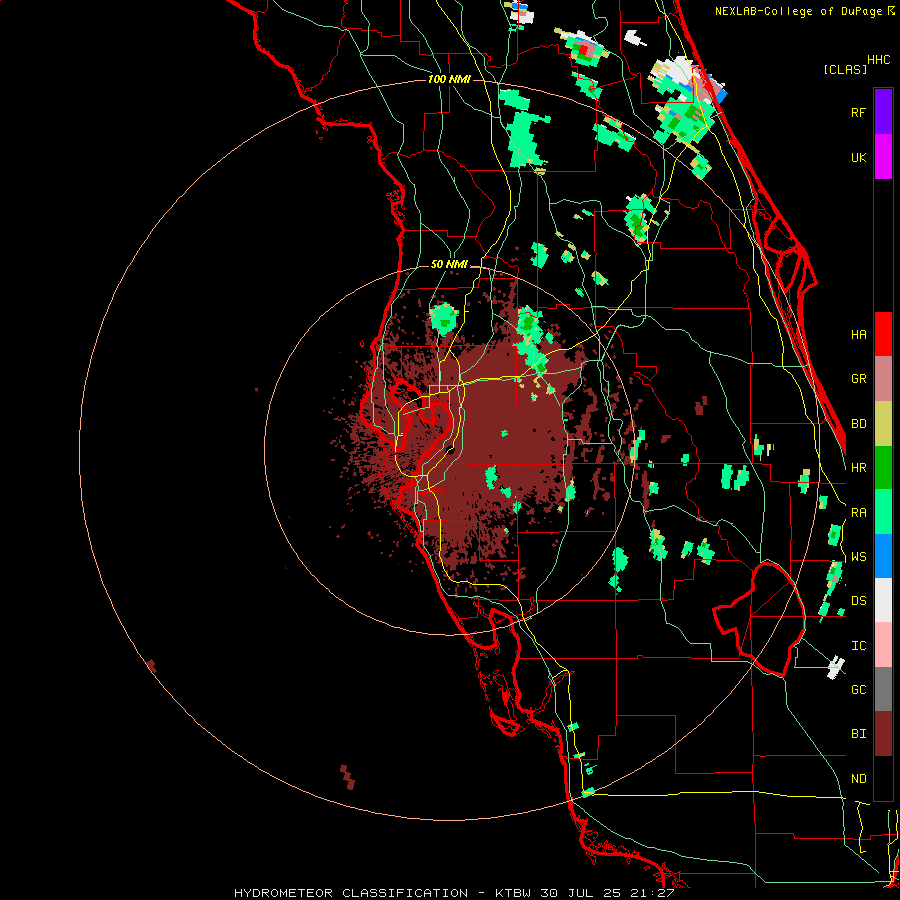Screen dimensions: 900x900
Task: Click the "WS" legend label
Action: [x=858, y=557]
